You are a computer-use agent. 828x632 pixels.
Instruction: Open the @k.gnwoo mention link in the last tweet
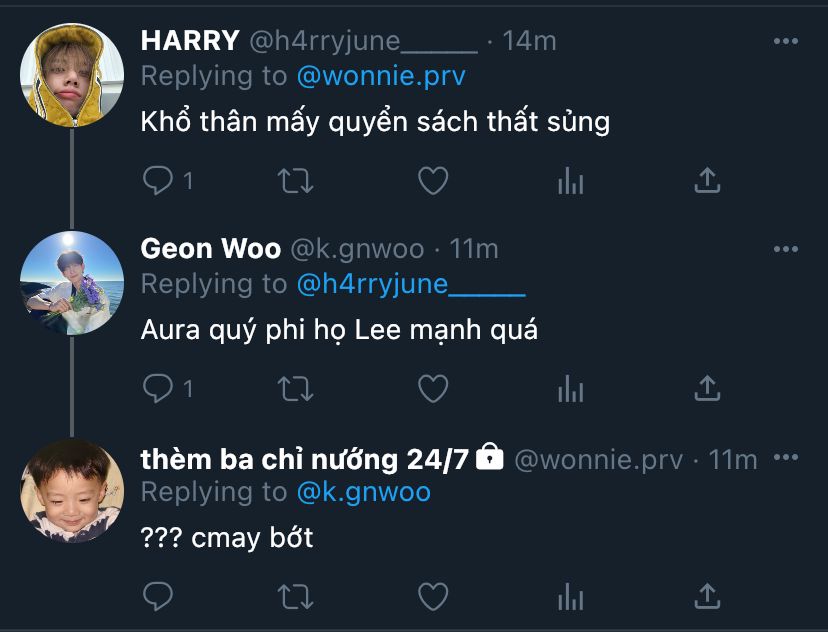[364, 492]
